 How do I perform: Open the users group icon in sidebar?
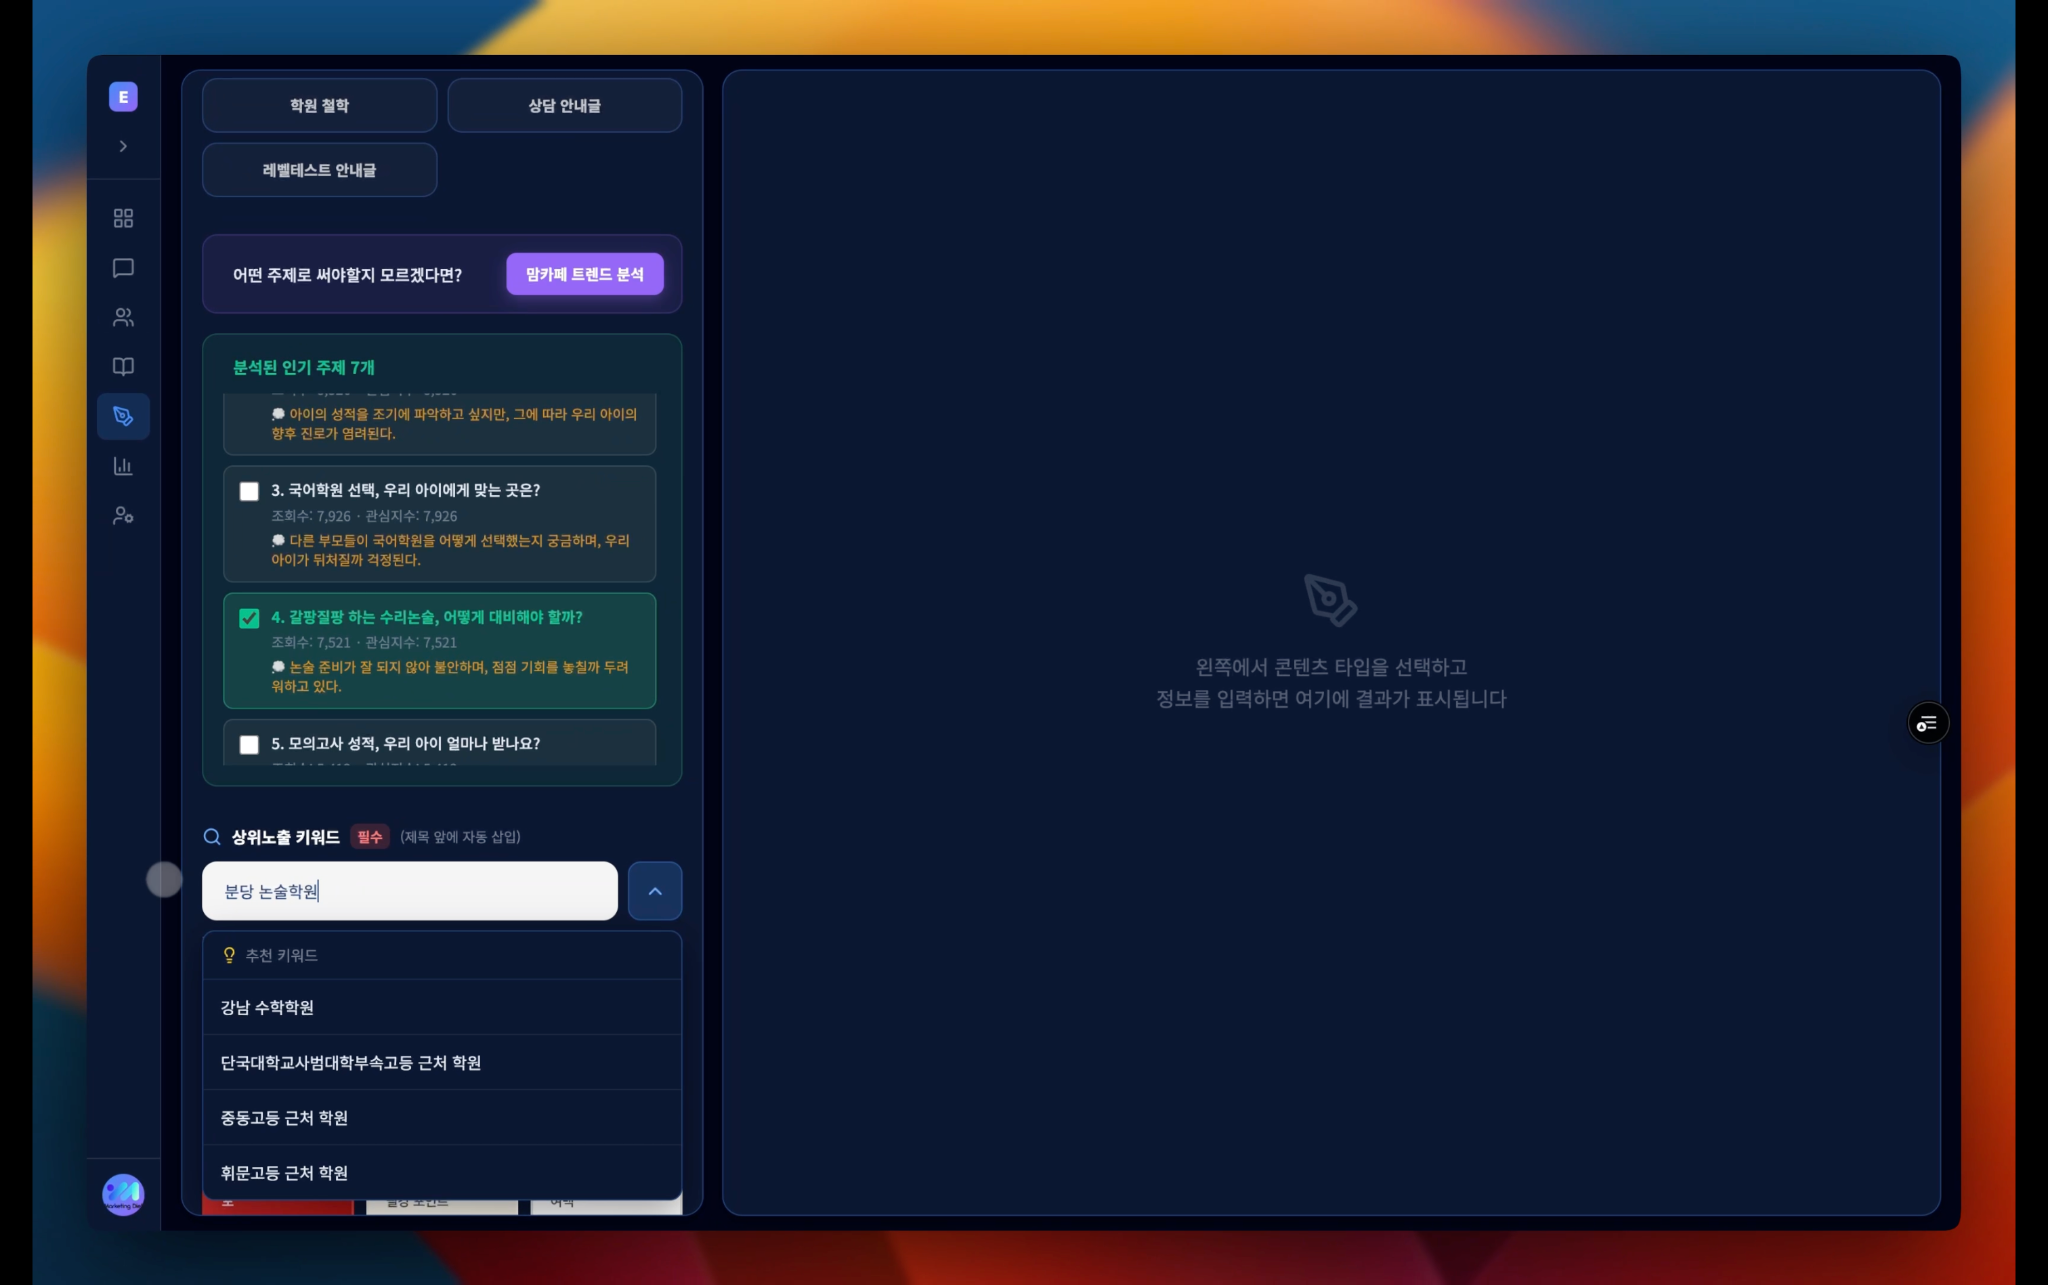123,317
